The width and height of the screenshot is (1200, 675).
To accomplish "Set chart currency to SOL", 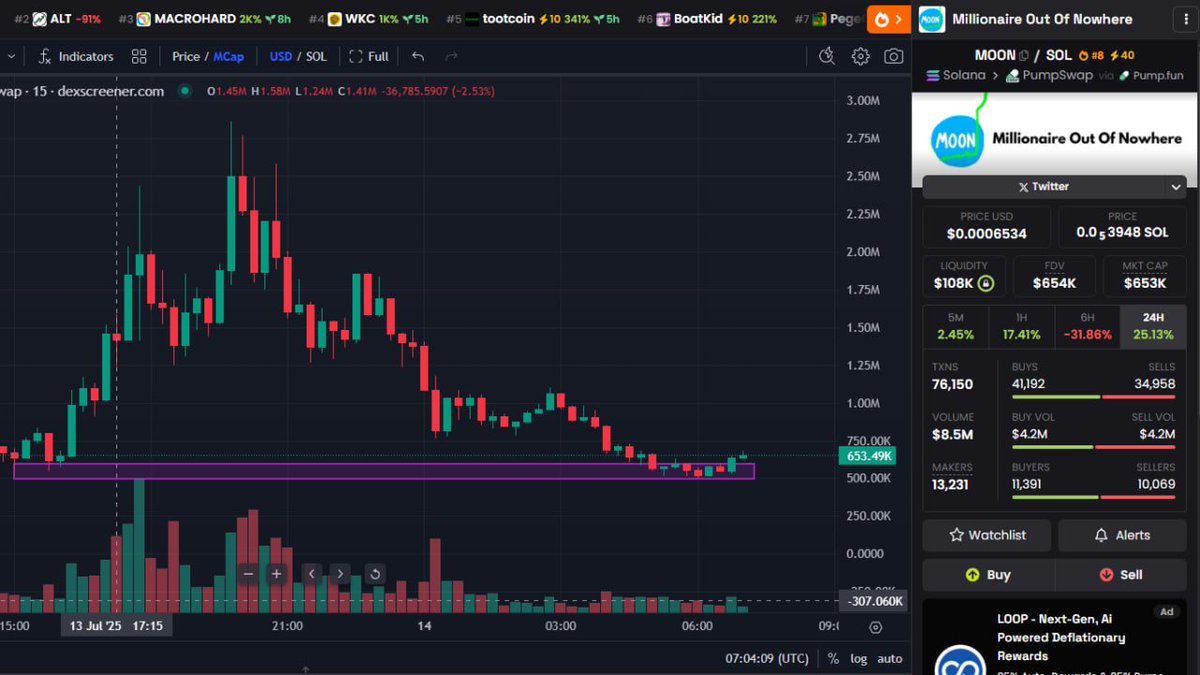I will (316, 57).
